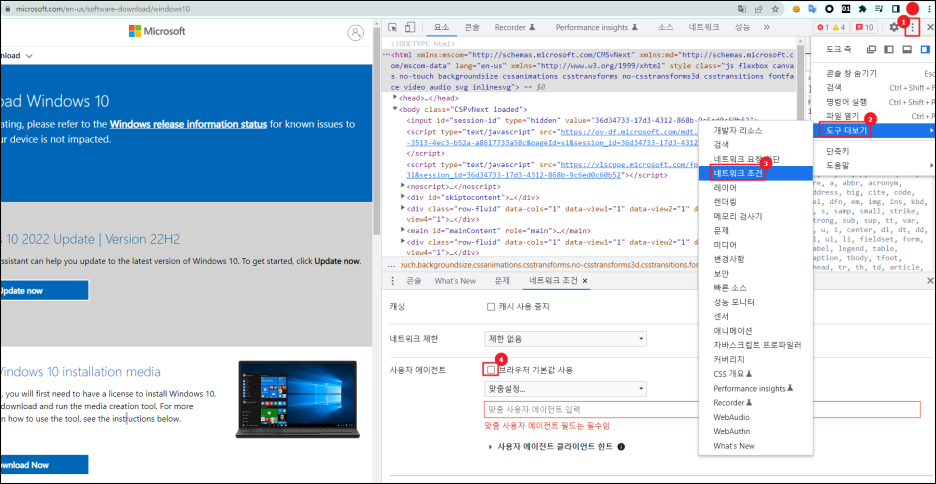Click the ov-df.microsoft.com script source link
This screenshot has height=484, width=936.
coord(629,131)
